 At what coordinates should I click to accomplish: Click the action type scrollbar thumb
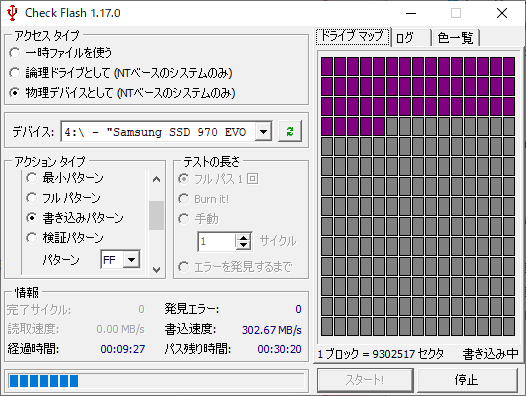156,215
